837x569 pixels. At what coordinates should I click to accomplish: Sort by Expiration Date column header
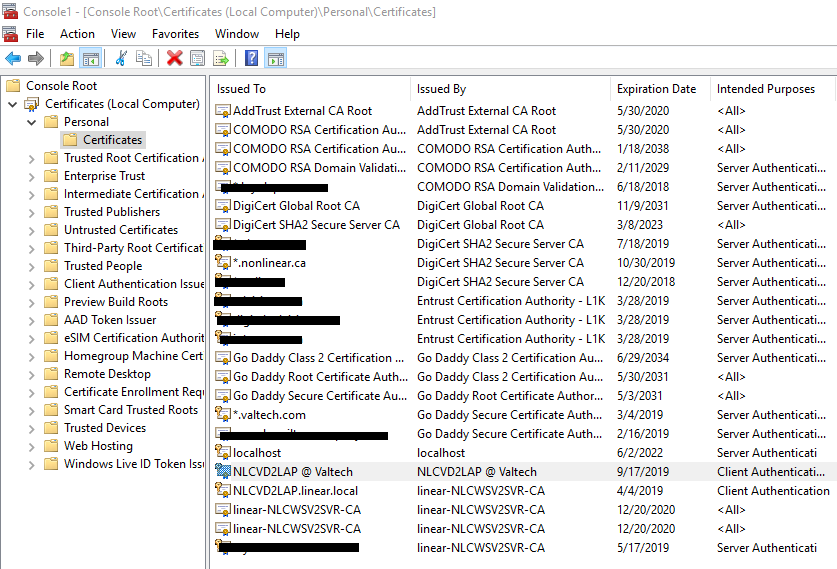[660, 89]
